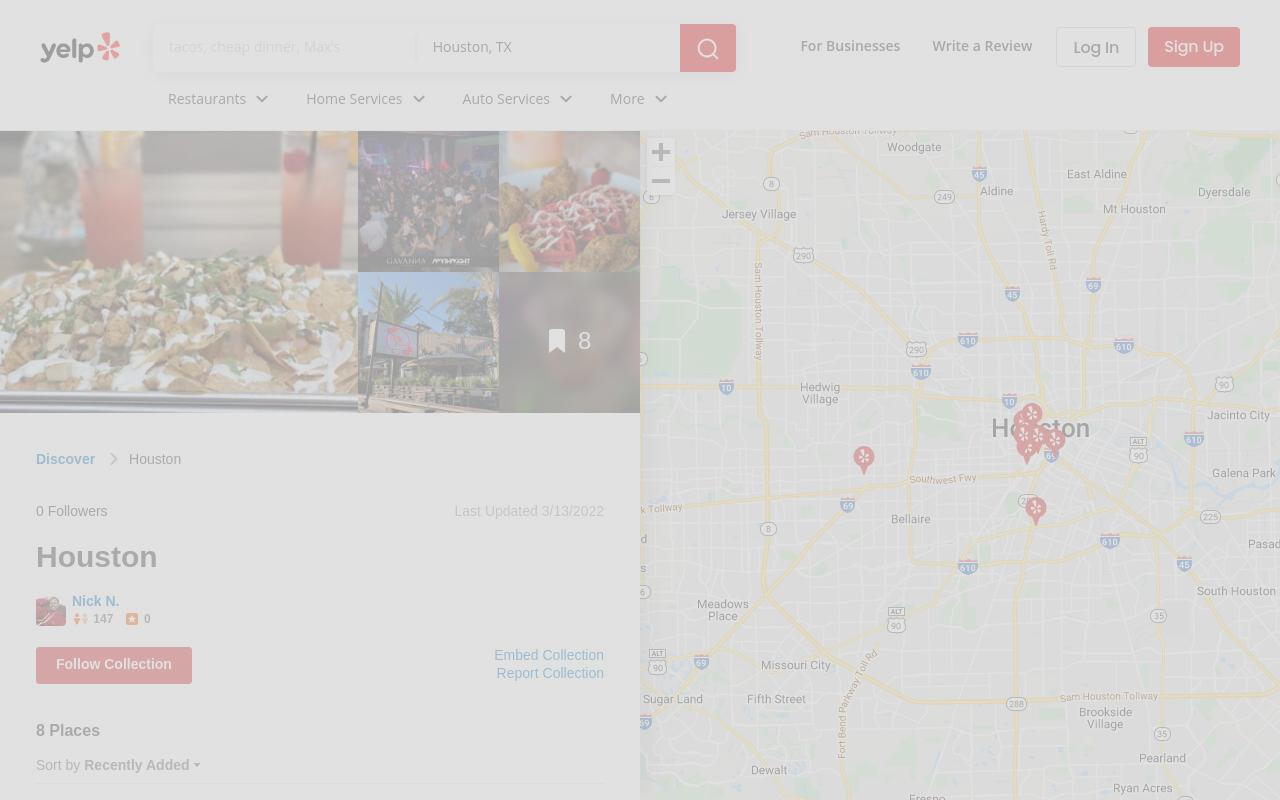
Task: Expand the Restaurants menu
Action: pyautogui.click(x=218, y=99)
